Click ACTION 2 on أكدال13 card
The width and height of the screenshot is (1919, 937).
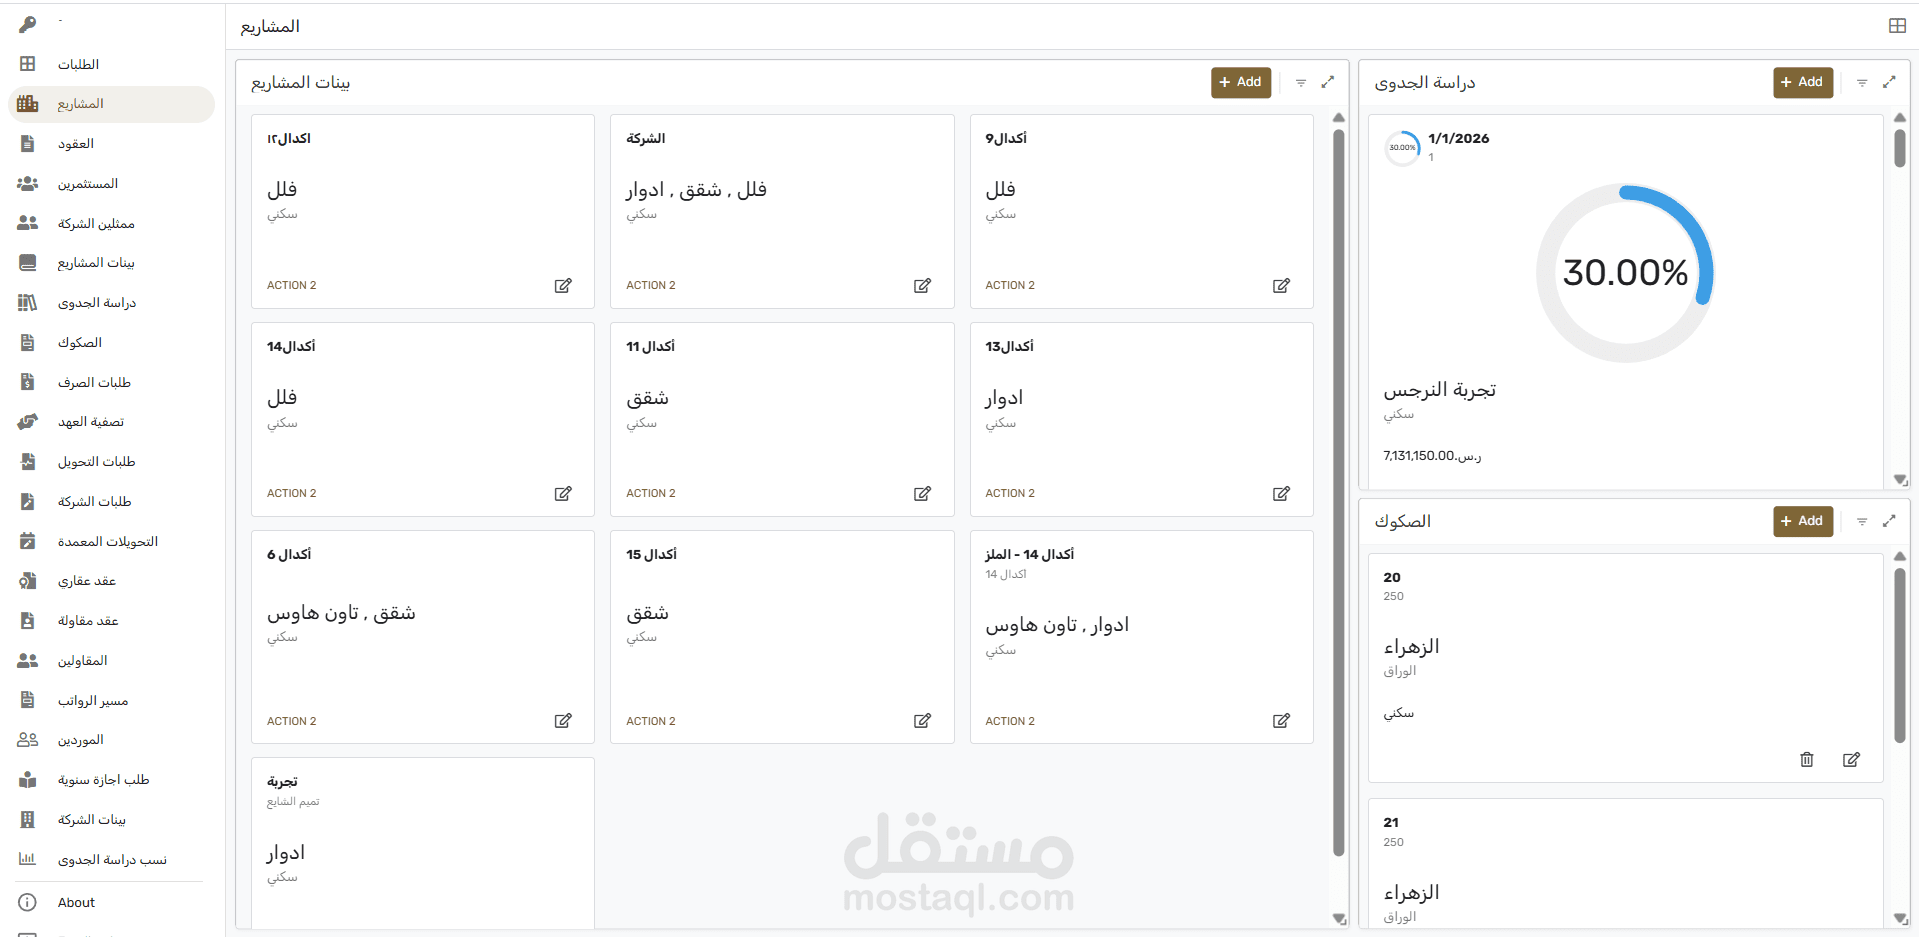pyautogui.click(x=1010, y=494)
